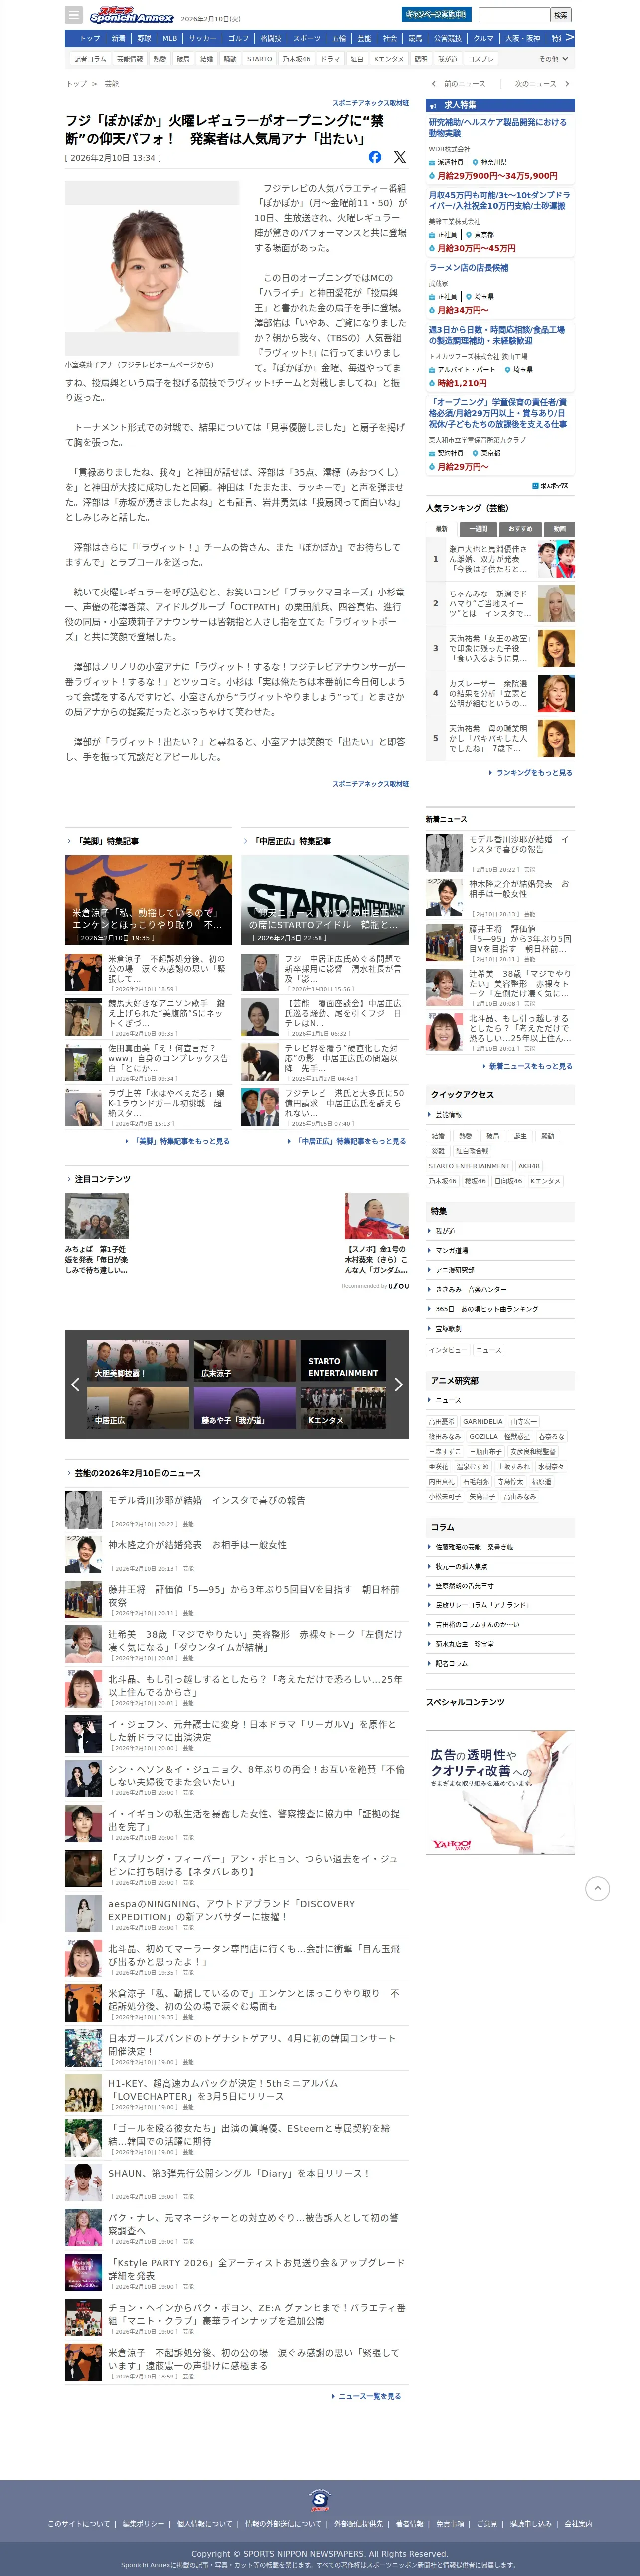The image size is (640, 2576).
Task: Open ラーメン店の店長候補 job listing
Action: pyautogui.click(x=469, y=268)
